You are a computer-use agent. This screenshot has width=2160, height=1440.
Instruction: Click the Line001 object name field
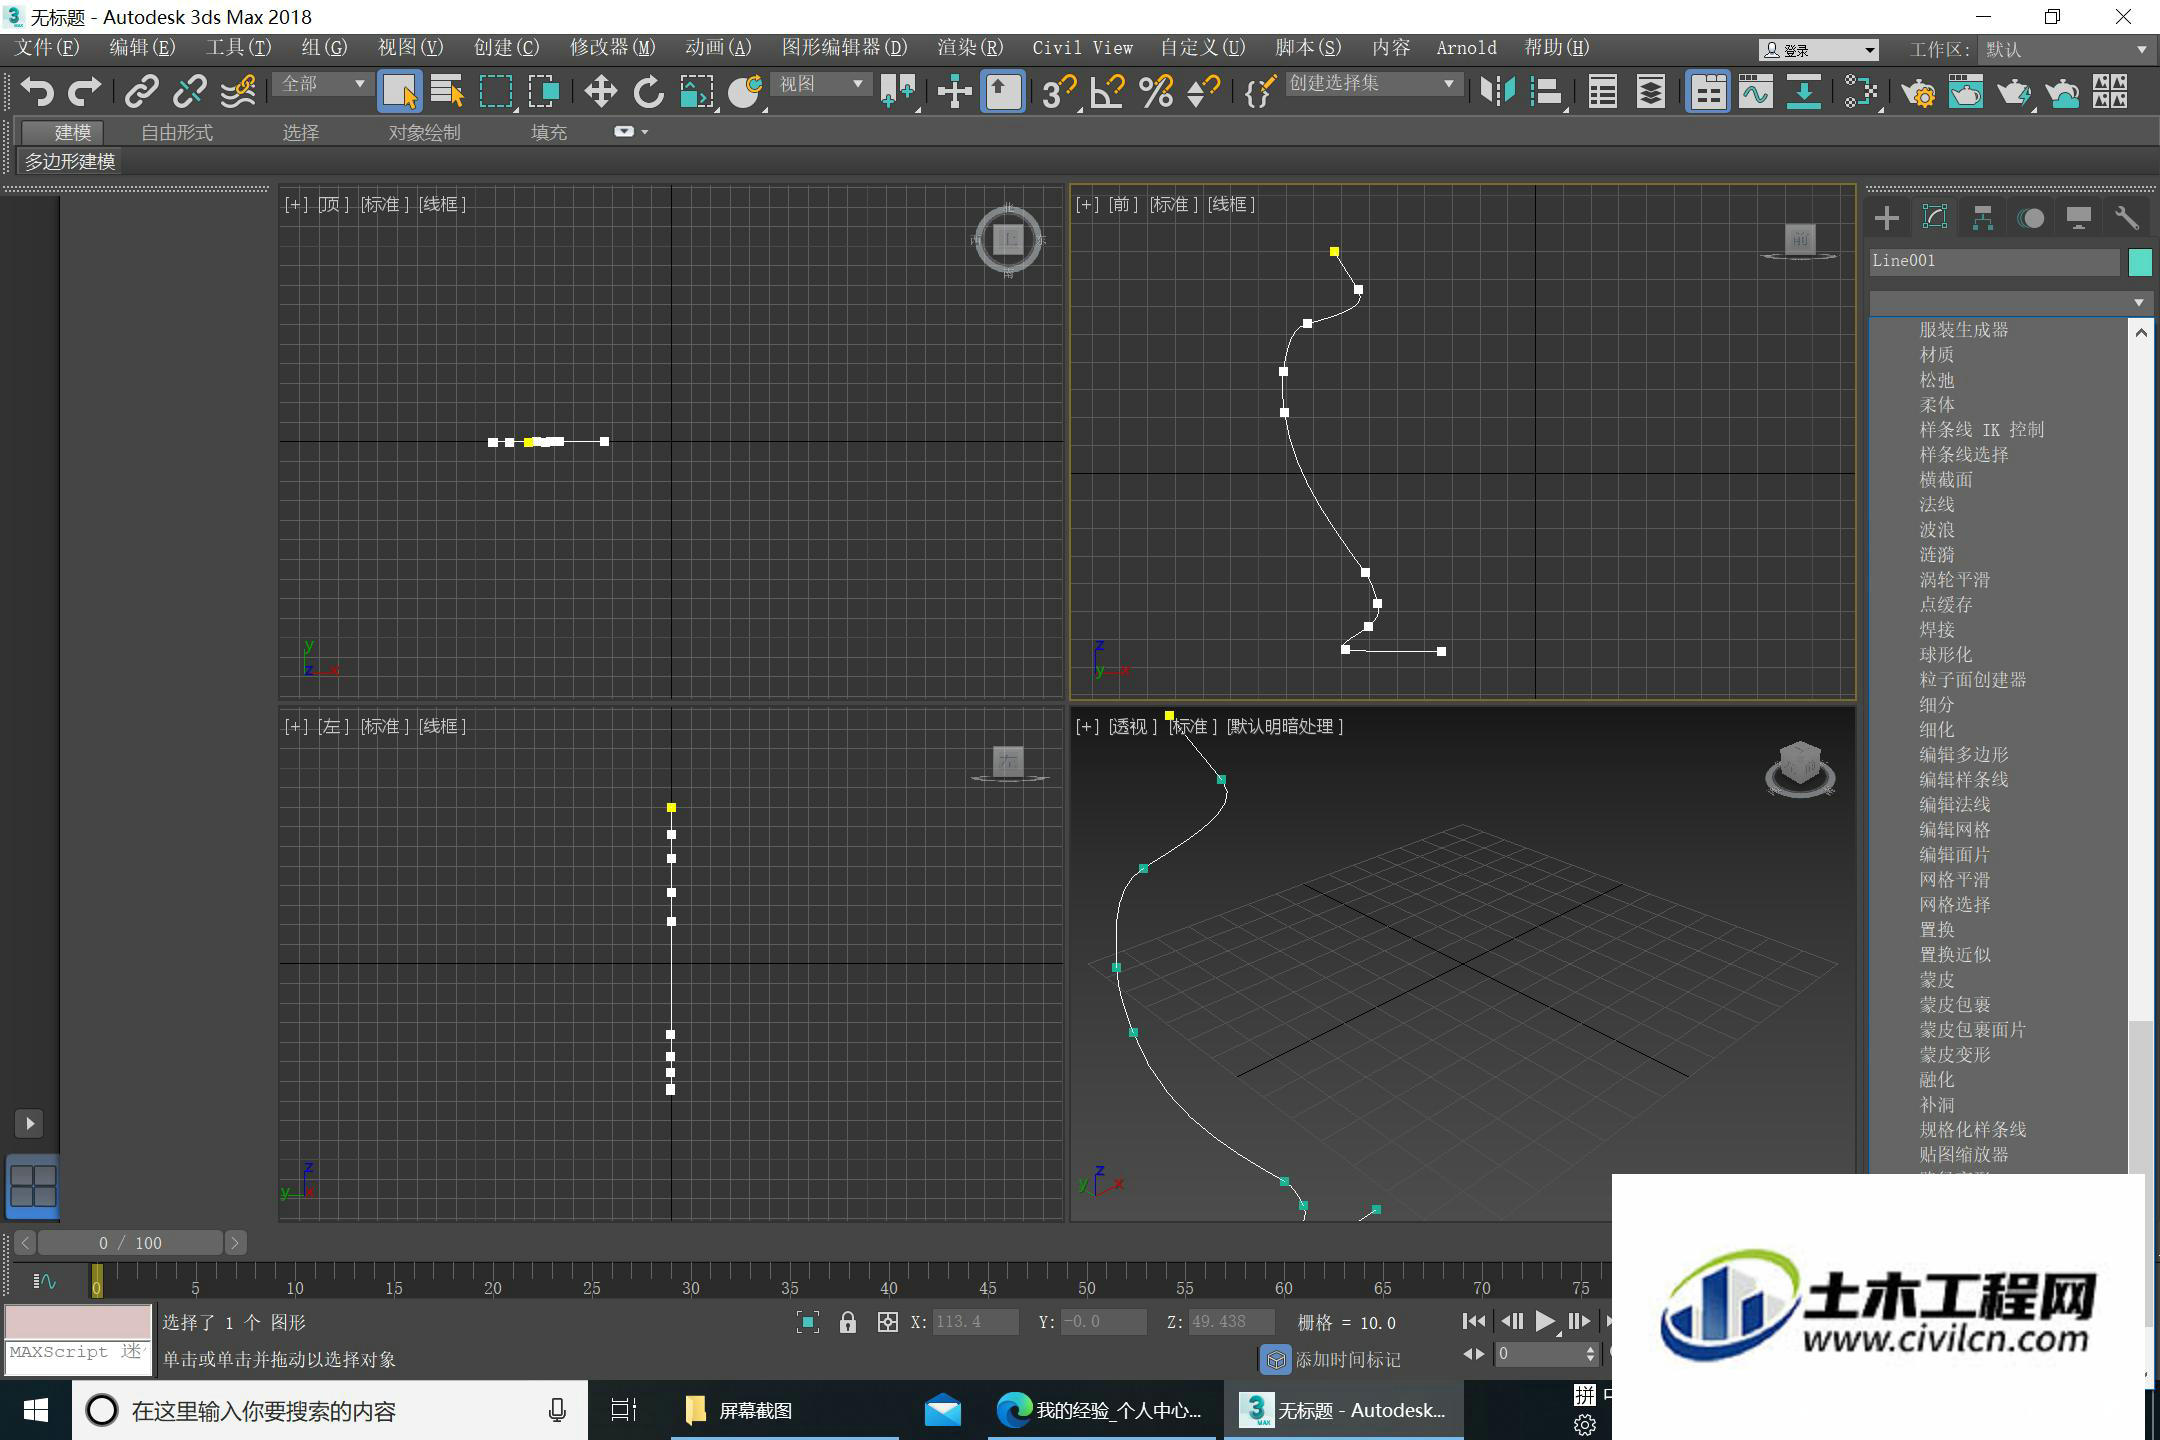pos(1994,262)
